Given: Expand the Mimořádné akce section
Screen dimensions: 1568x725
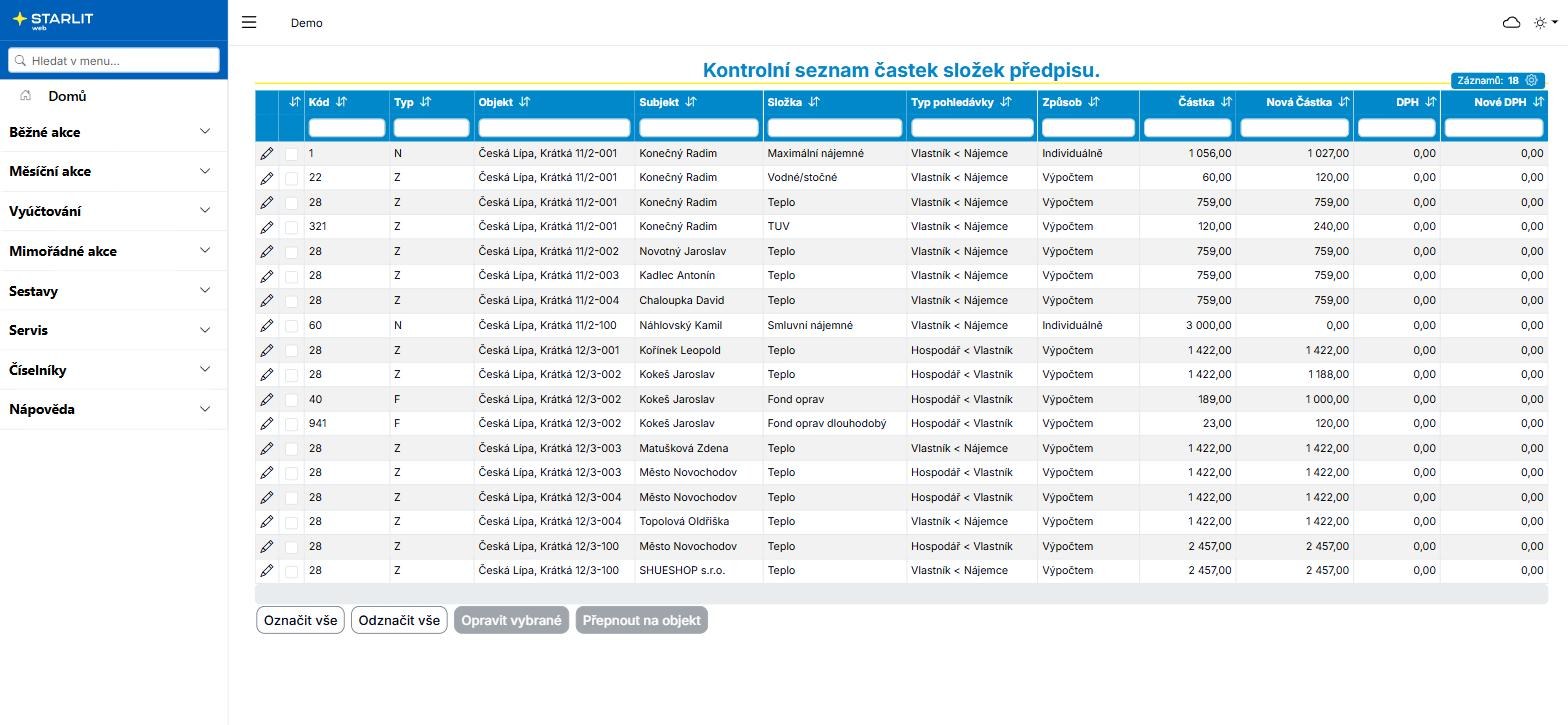Looking at the screenshot, I should (x=113, y=251).
